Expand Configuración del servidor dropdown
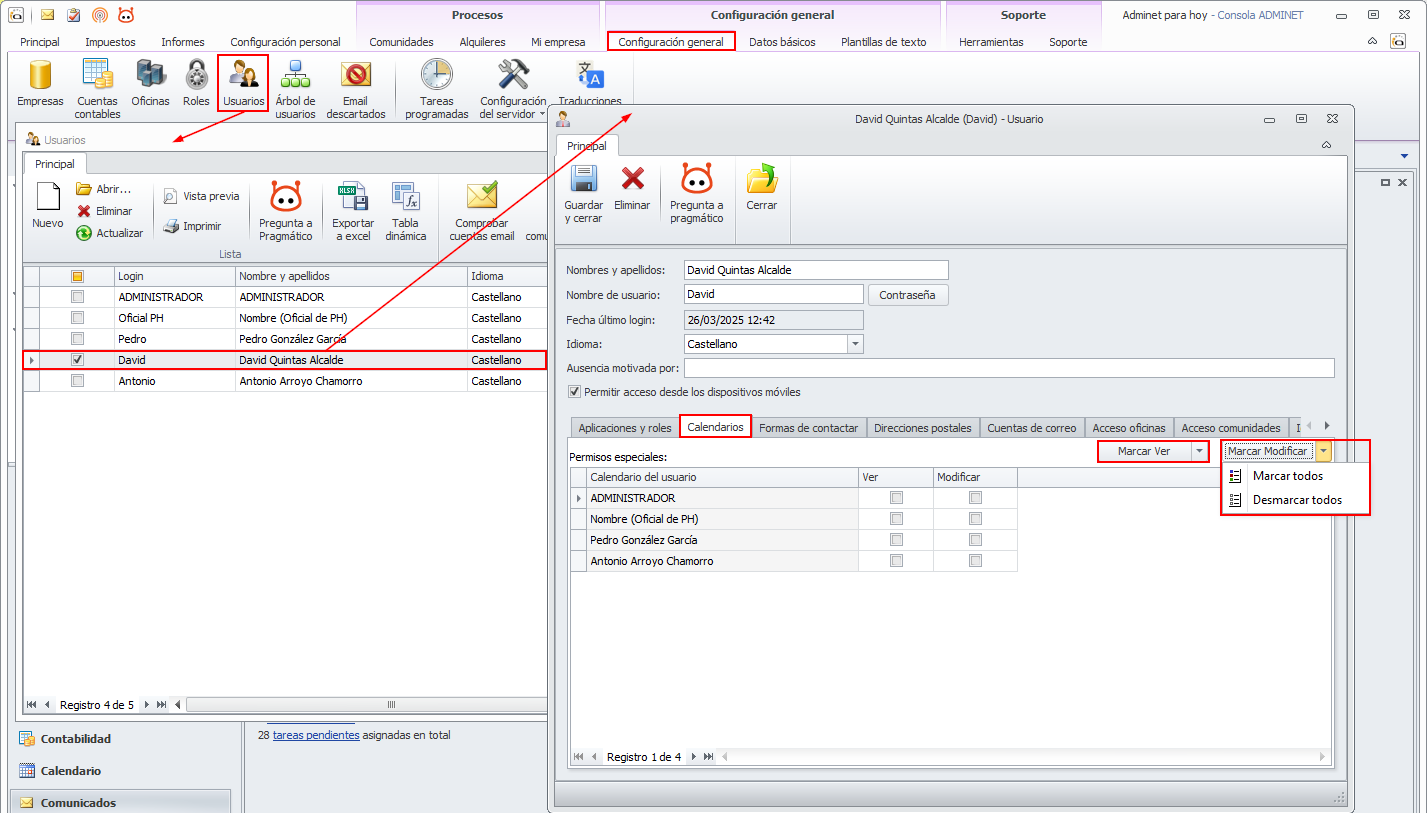 click(513, 113)
